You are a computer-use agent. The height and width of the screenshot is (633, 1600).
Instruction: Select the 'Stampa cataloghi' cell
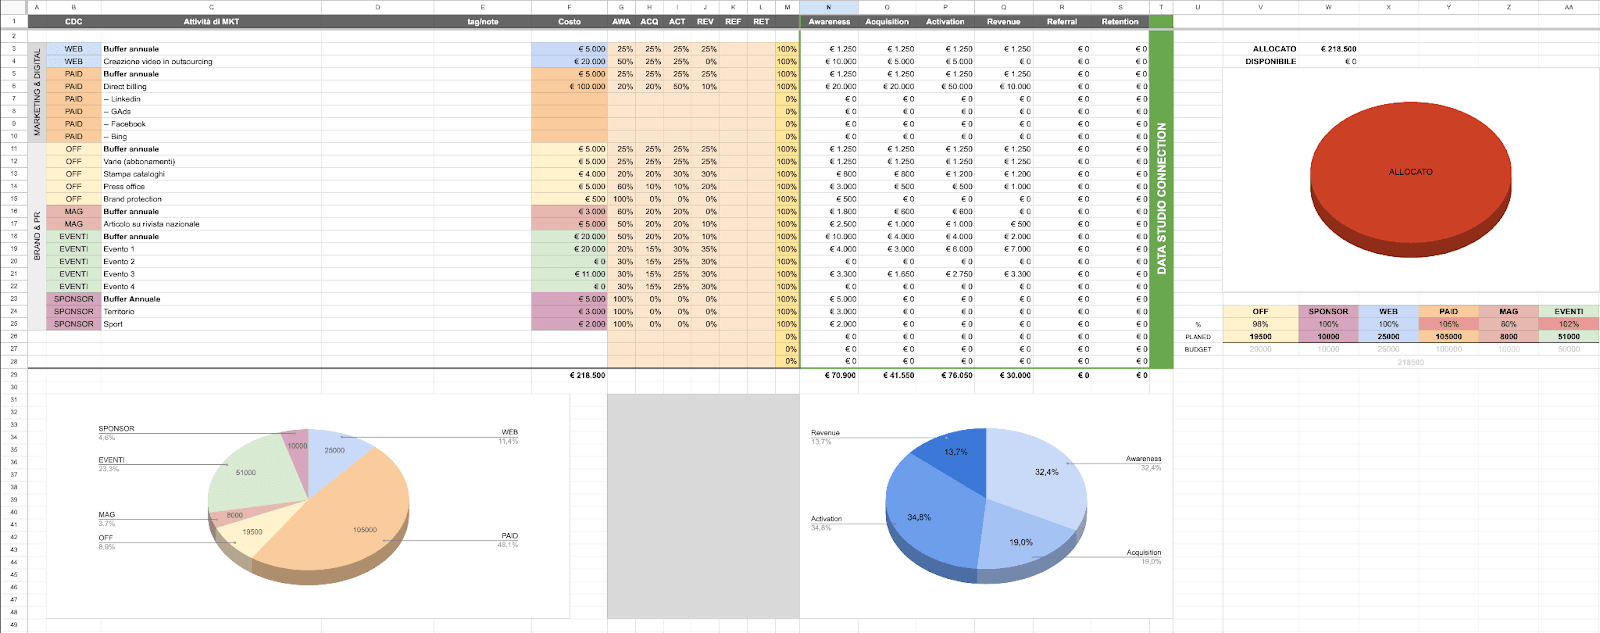pyautogui.click(x=211, y=174)
